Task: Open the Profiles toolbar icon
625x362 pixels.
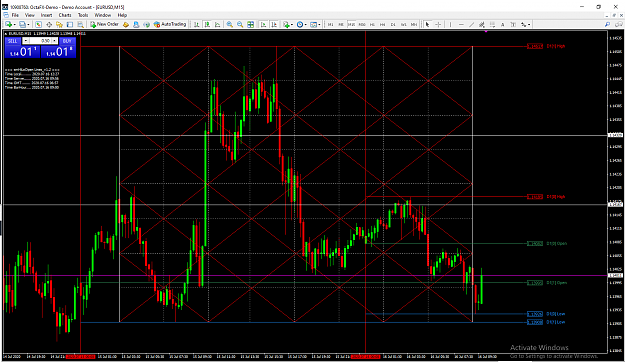Action: click(x=22, y=25)
